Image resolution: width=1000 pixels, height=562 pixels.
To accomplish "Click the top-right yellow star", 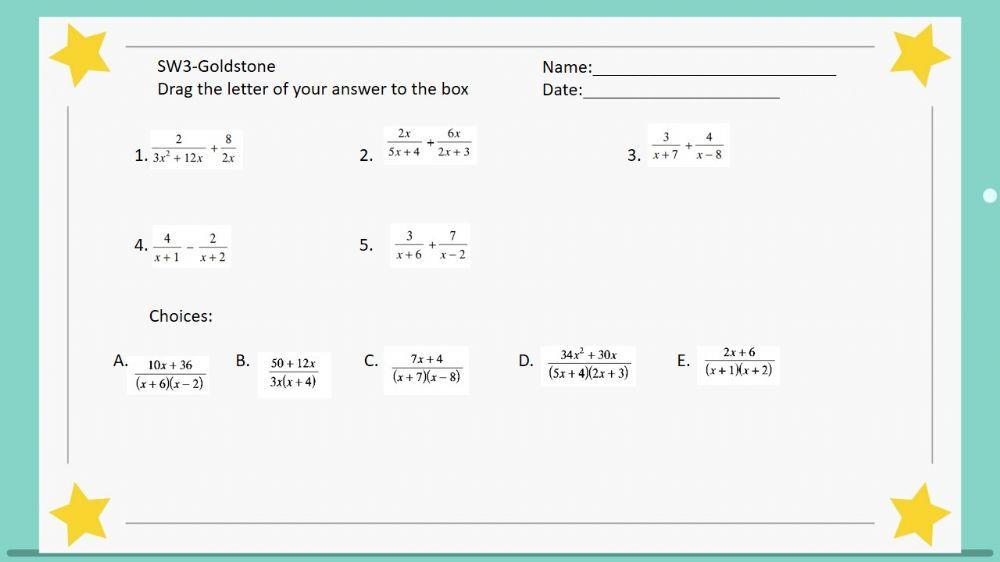I will (x=919, y=54).
